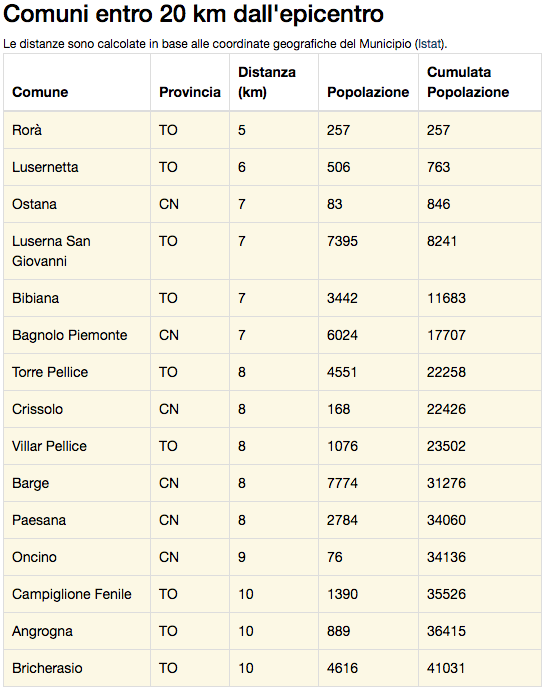Click the Villar Pellice name
Image resolution: width=543 pixels, height=687 pixels.
click(49, 446)
